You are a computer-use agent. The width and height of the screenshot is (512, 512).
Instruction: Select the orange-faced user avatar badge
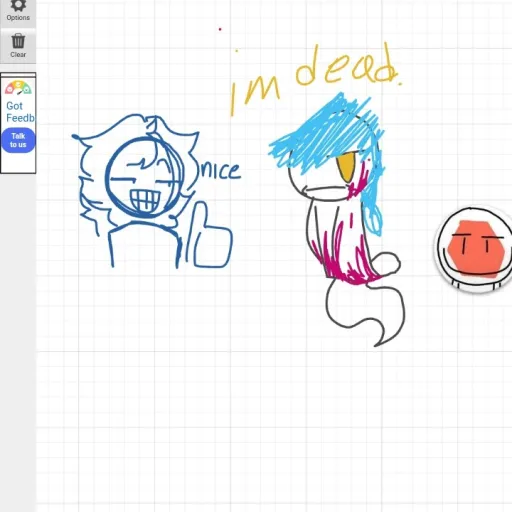click(x=474, y=248)
